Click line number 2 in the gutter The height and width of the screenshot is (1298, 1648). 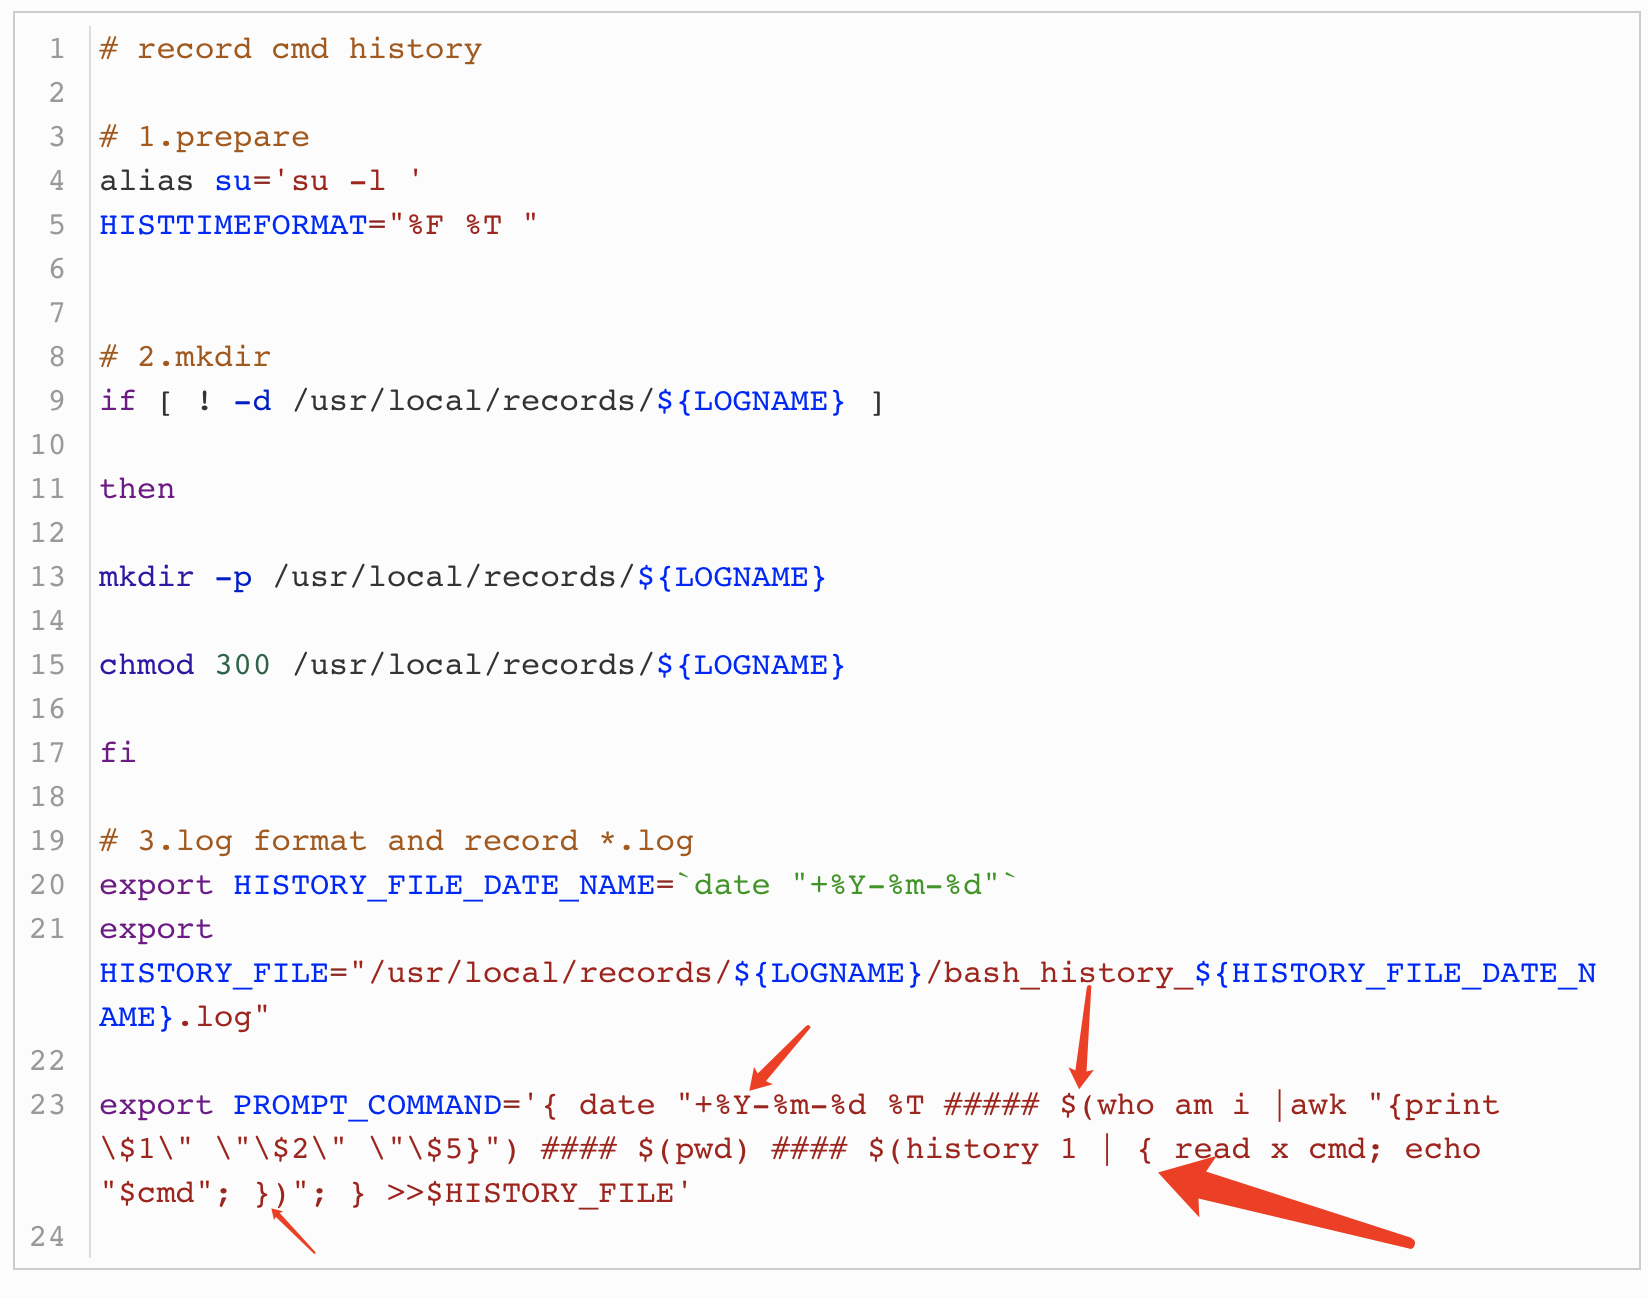[x=57, y=93]
